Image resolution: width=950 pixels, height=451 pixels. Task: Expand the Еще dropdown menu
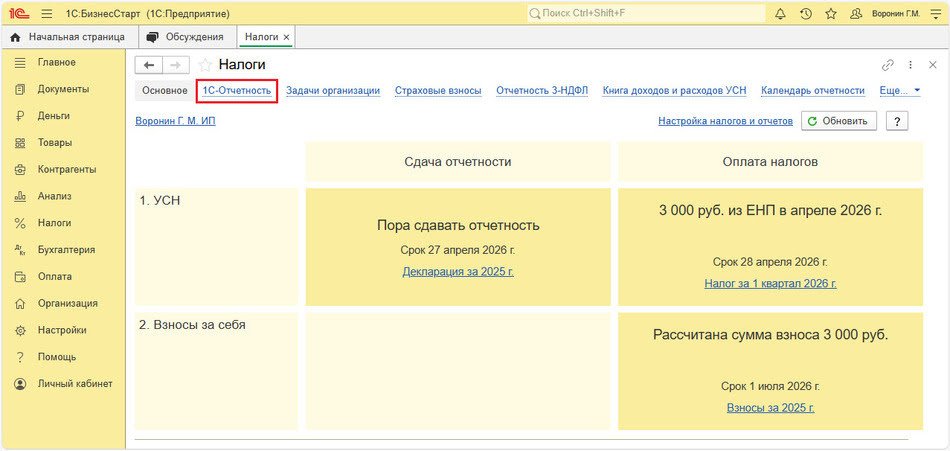900,91
